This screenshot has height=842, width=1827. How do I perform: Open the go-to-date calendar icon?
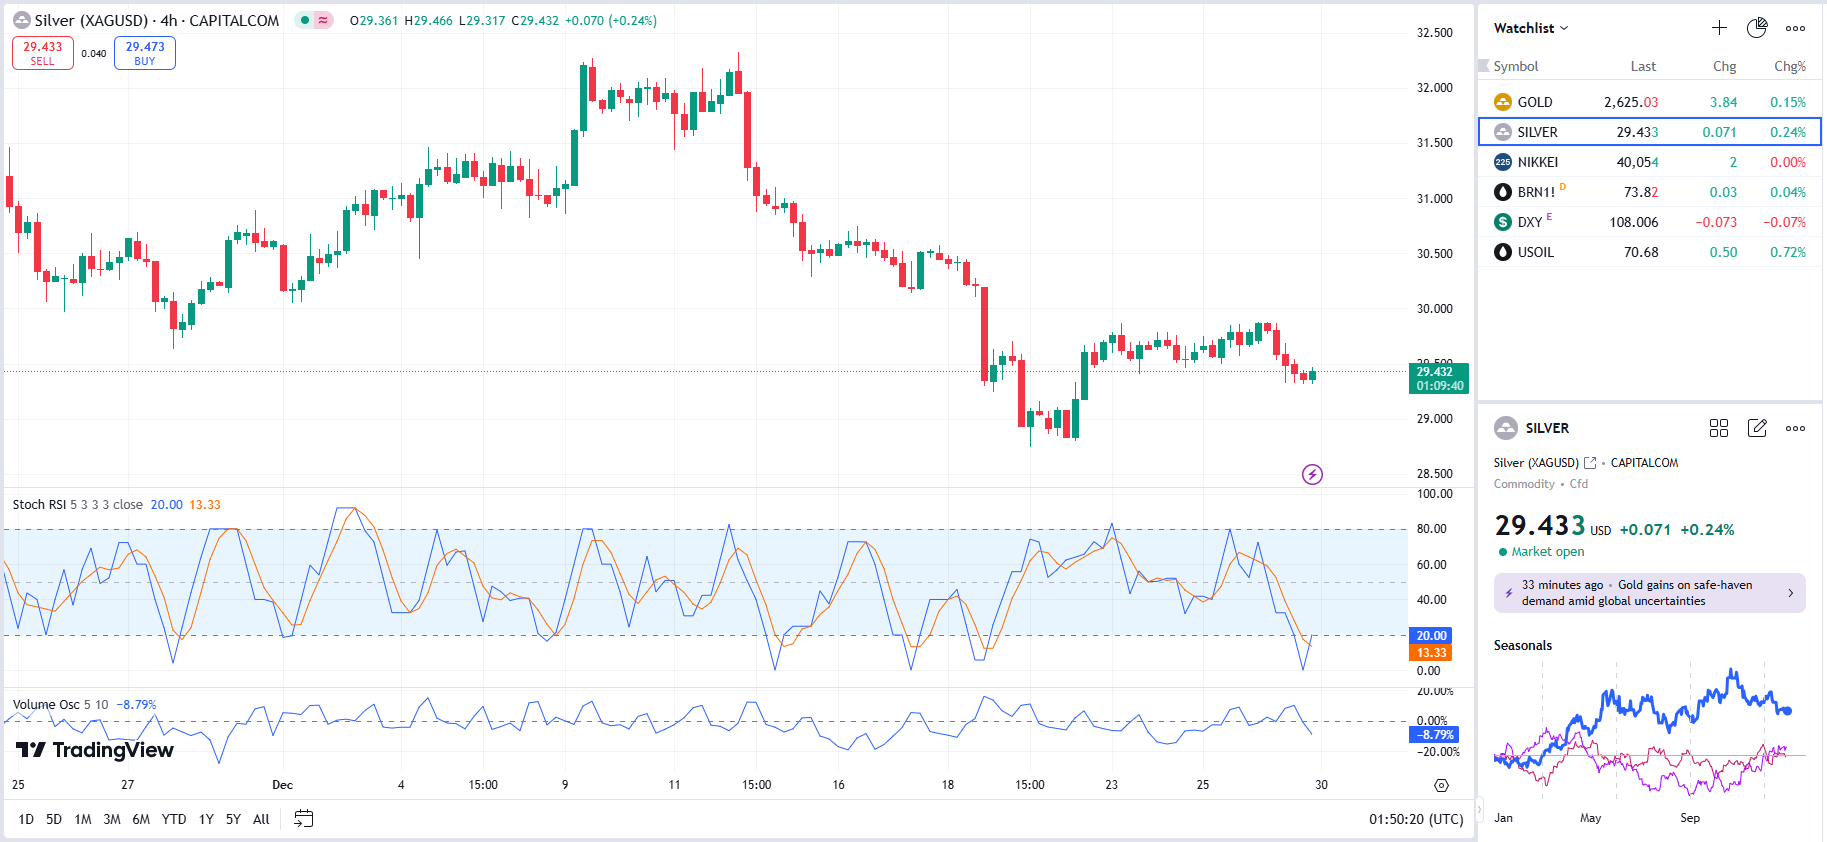pyautogui.click(x=304, y=819)
